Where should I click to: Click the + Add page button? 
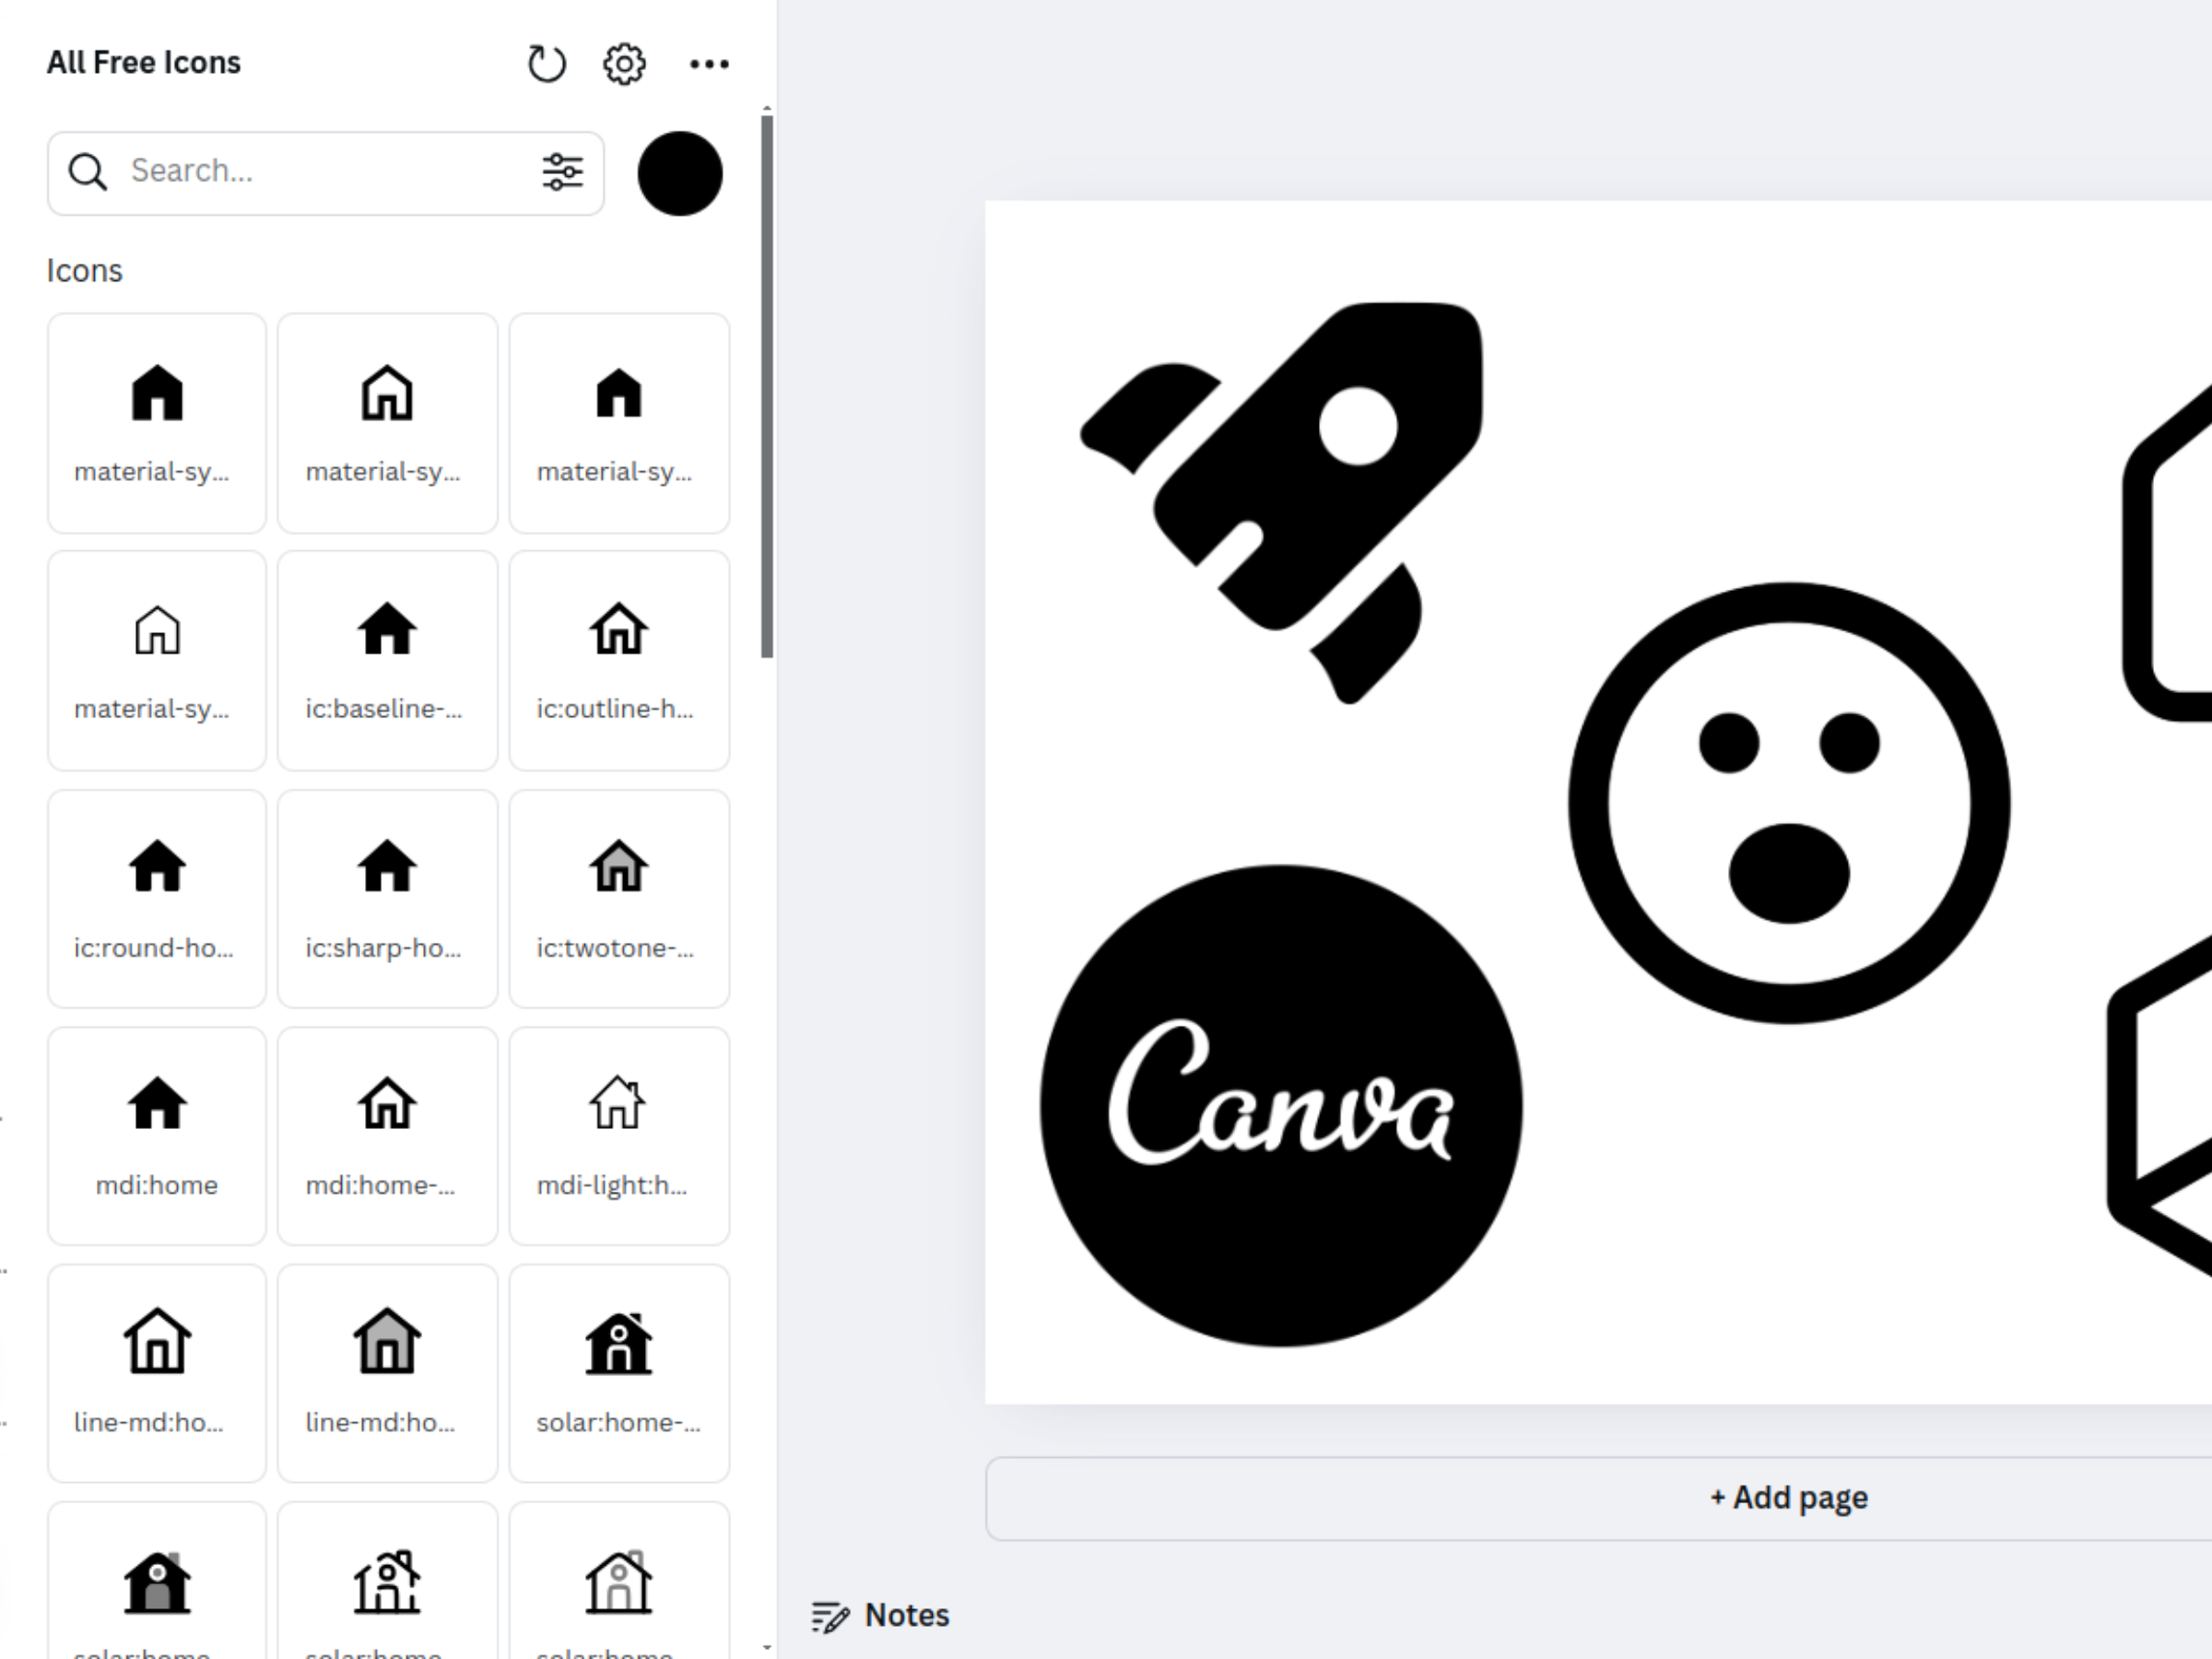point(1789,1498)
